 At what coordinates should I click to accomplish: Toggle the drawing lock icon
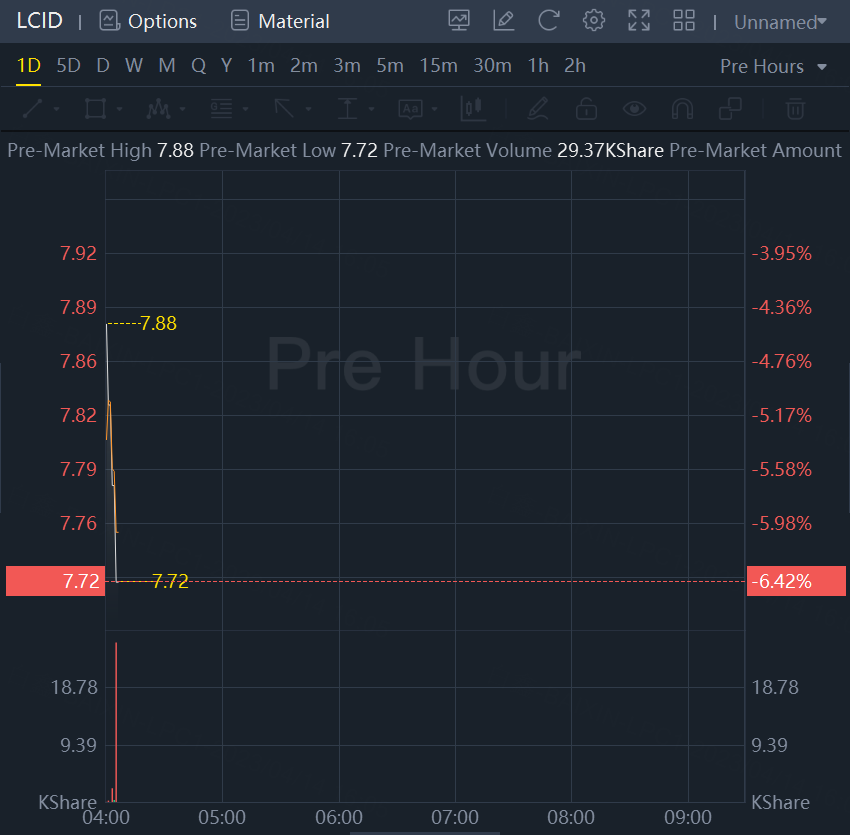click(586, 108)
